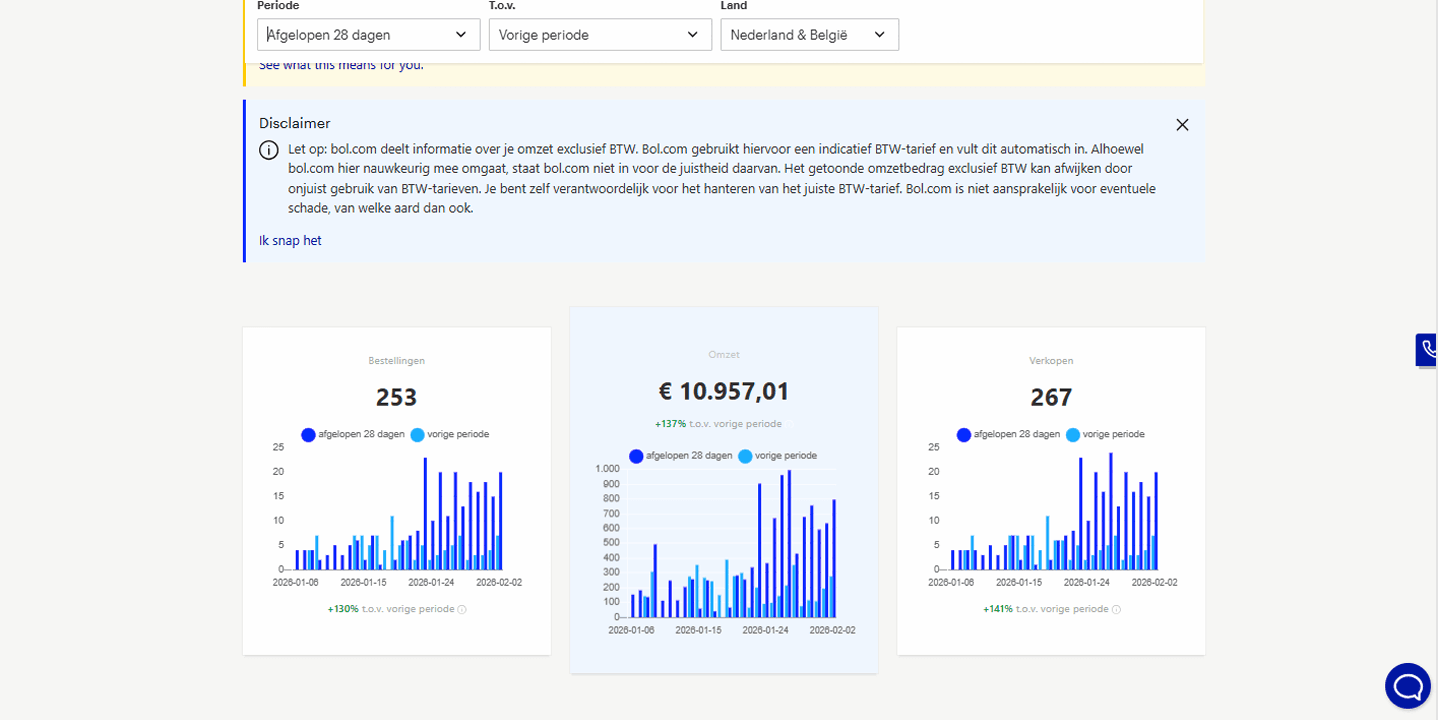The width and height of the screenshot is (1438, 720).
Task: Click the 'Ik snap het' link
Action: (290, 240)
